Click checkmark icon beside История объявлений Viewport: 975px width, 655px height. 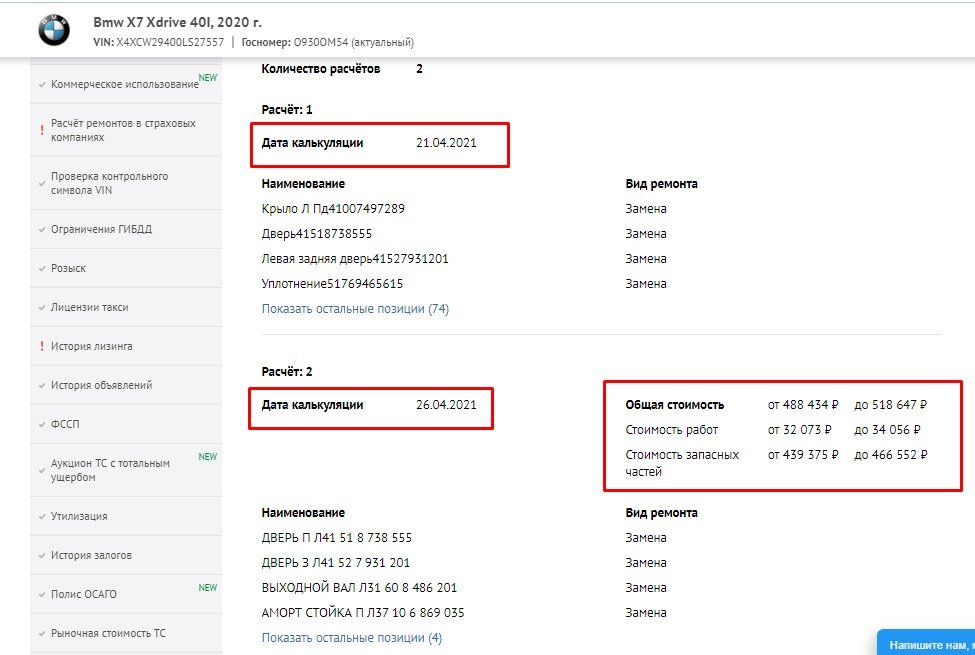(x=42, y=386)
